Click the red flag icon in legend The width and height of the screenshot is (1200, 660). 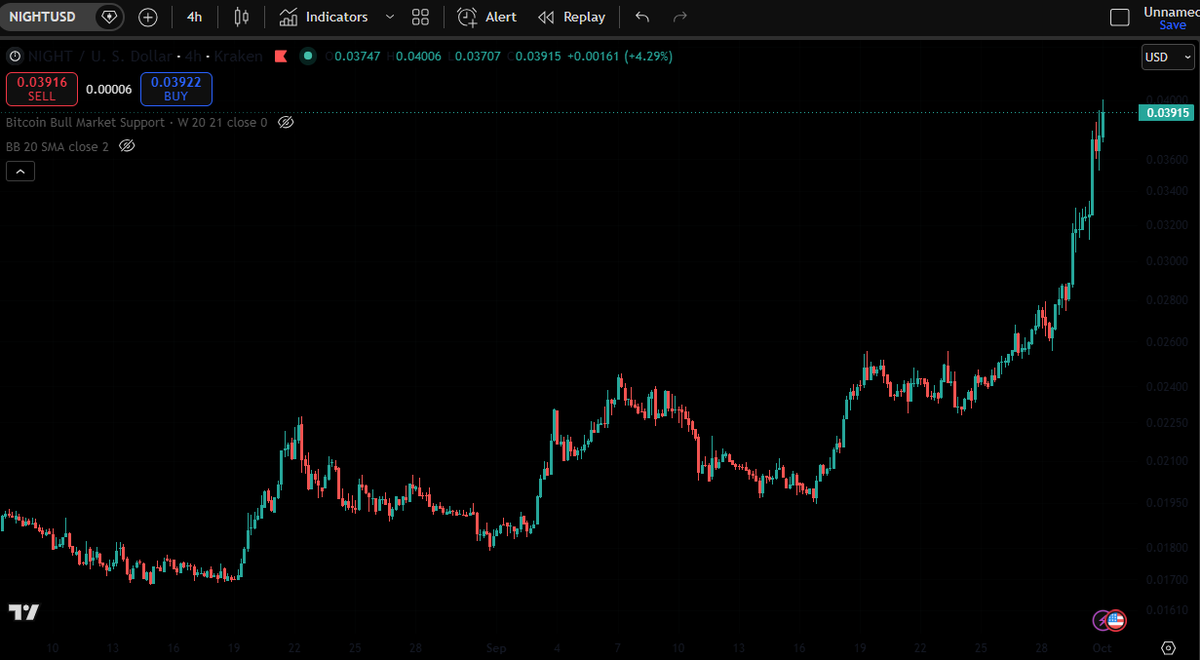282,56
